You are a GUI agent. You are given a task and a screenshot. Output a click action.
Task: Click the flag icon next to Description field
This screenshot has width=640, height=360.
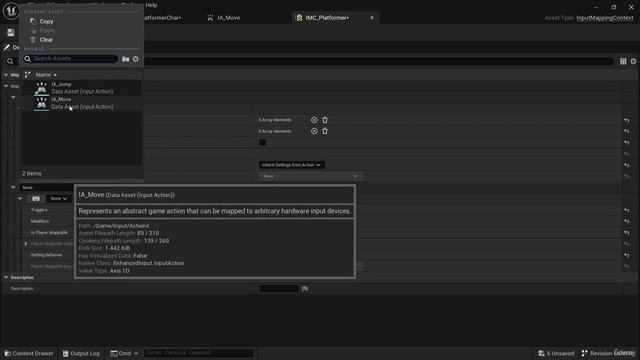(305, 289)
